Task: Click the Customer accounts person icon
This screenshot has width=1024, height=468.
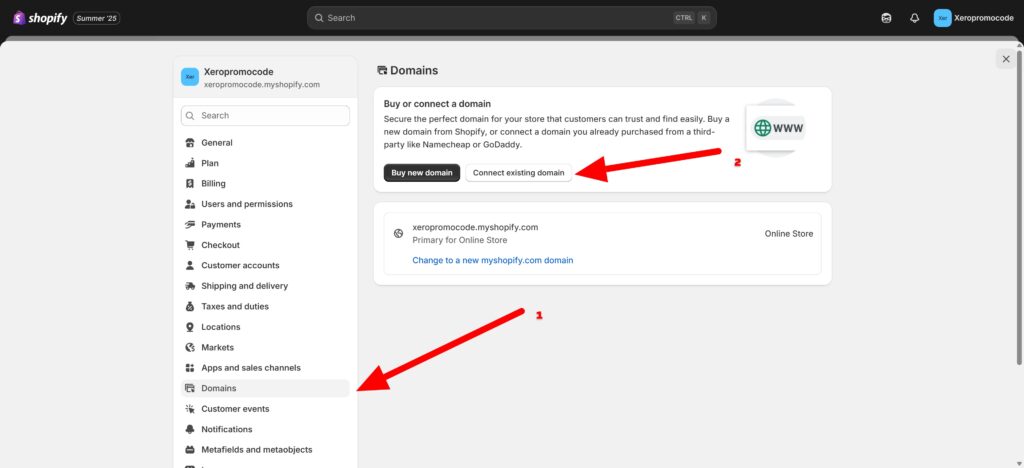Action: pyautogui.click(x=190, y=266)
